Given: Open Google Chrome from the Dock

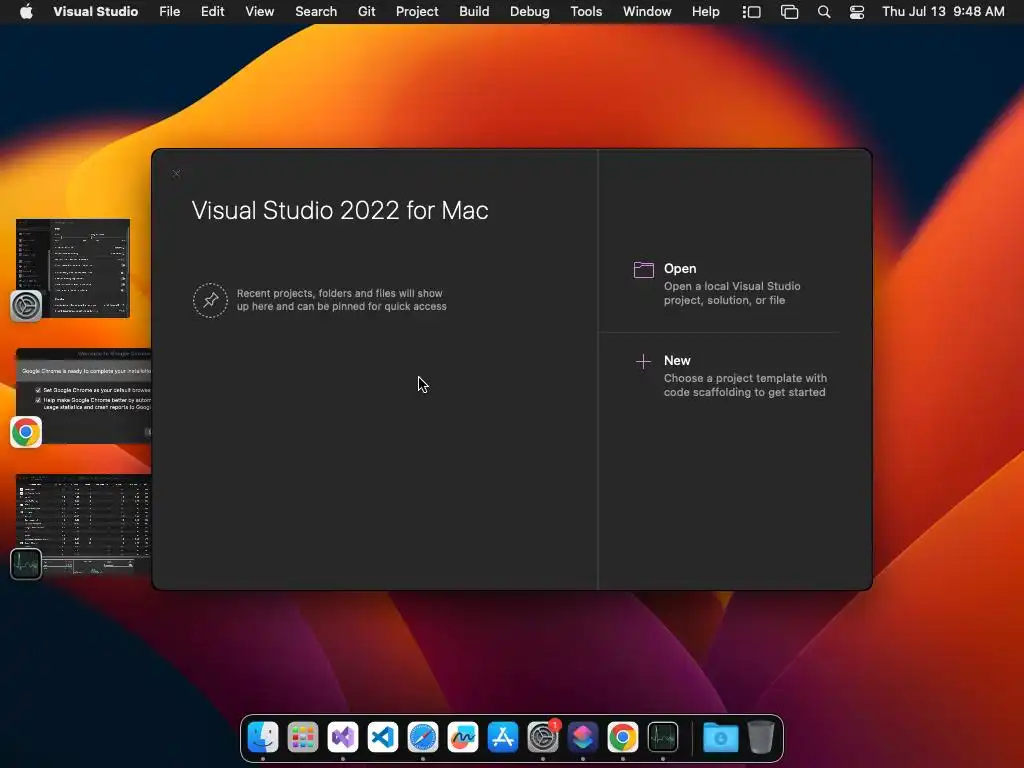Looking at the screenshot, I should click(x=623, y=737).
